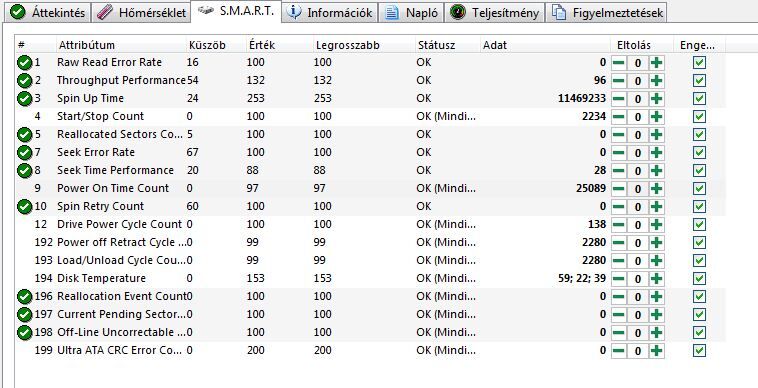This screenshot has height=388, width=758.
Task: Click green check icon for Throughput Performance
Action: pyautogui.click(x=24, y=80)
